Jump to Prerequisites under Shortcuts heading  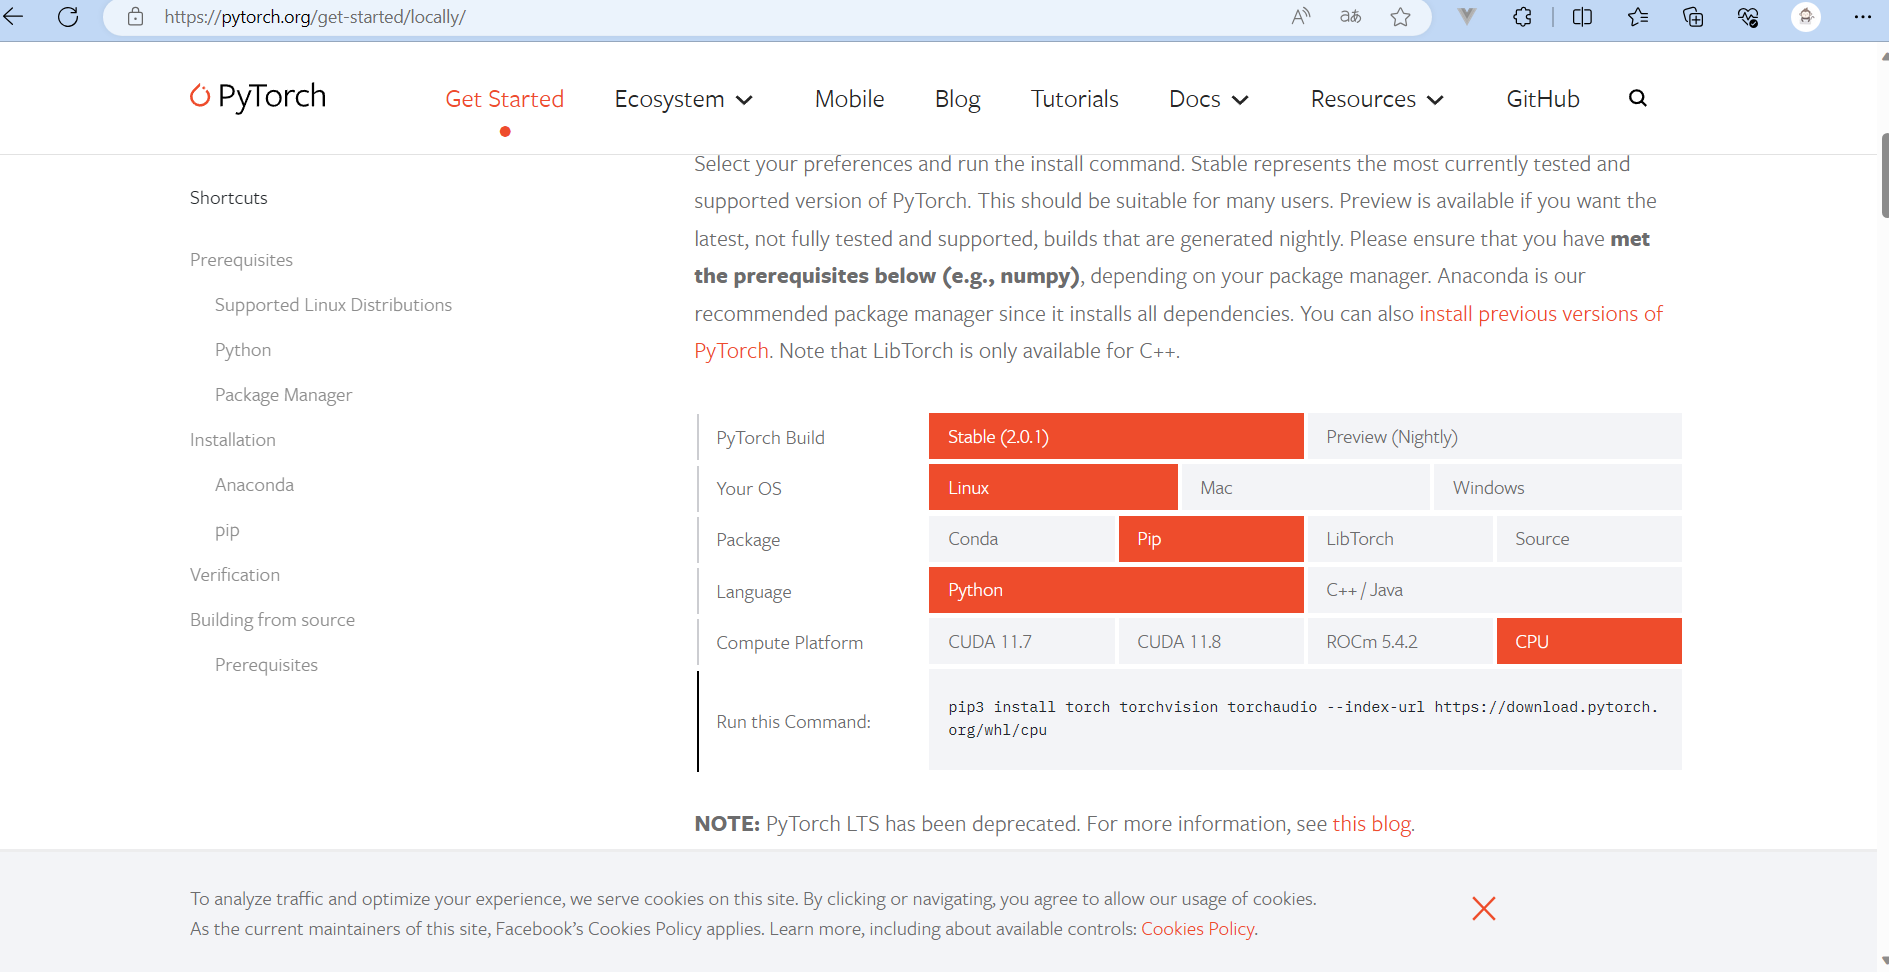(241, 260)
